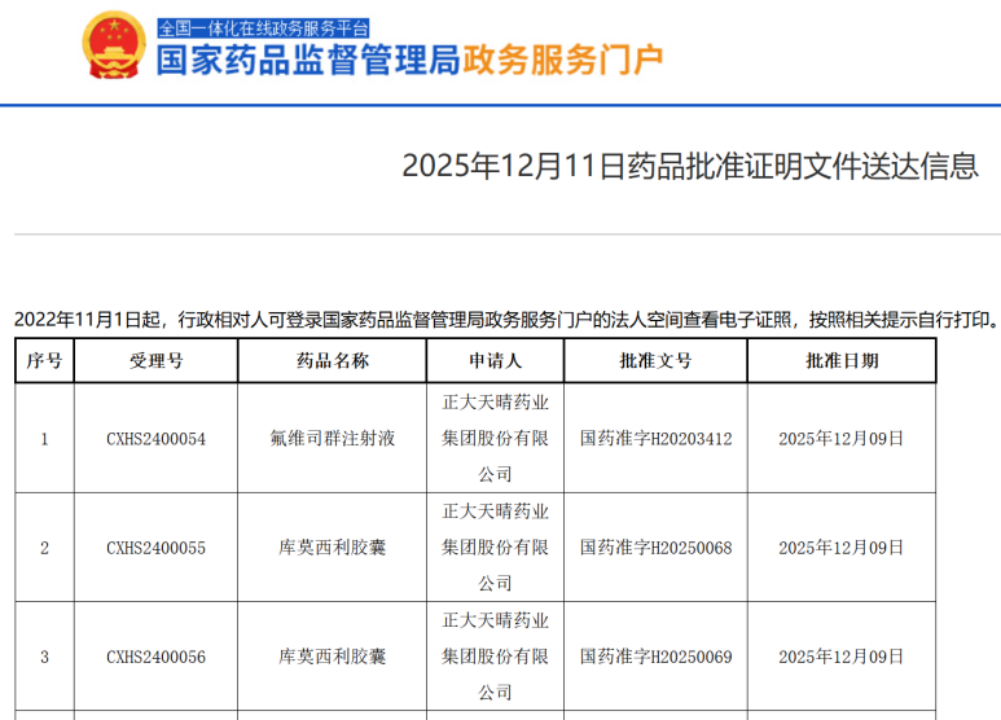Viewport: 1001px width, 720px height.
Task: Select approval number 国药准字H20250068
Action: pyautogui.click(x=656, y=548)
